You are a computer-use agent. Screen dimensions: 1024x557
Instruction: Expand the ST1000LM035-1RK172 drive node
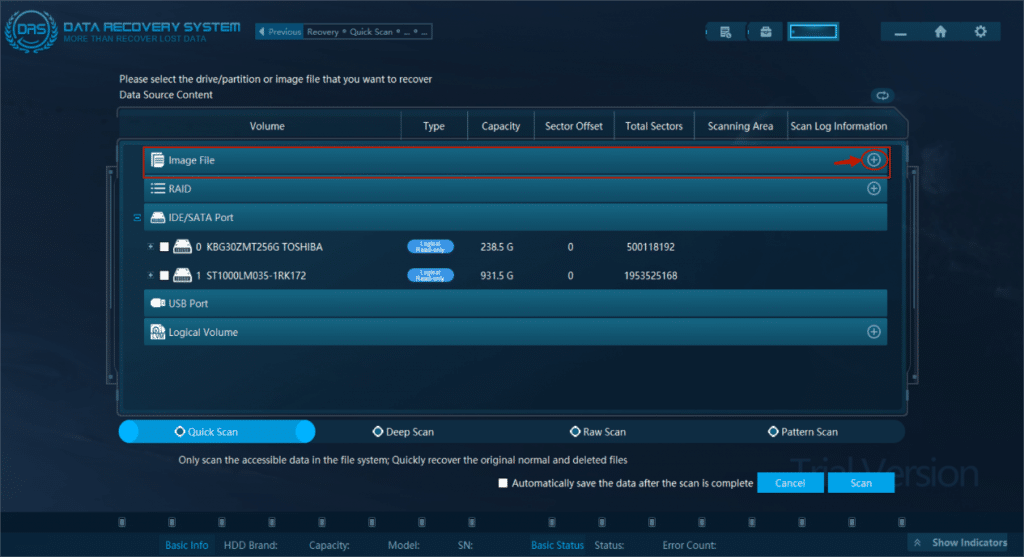(151, 276)
